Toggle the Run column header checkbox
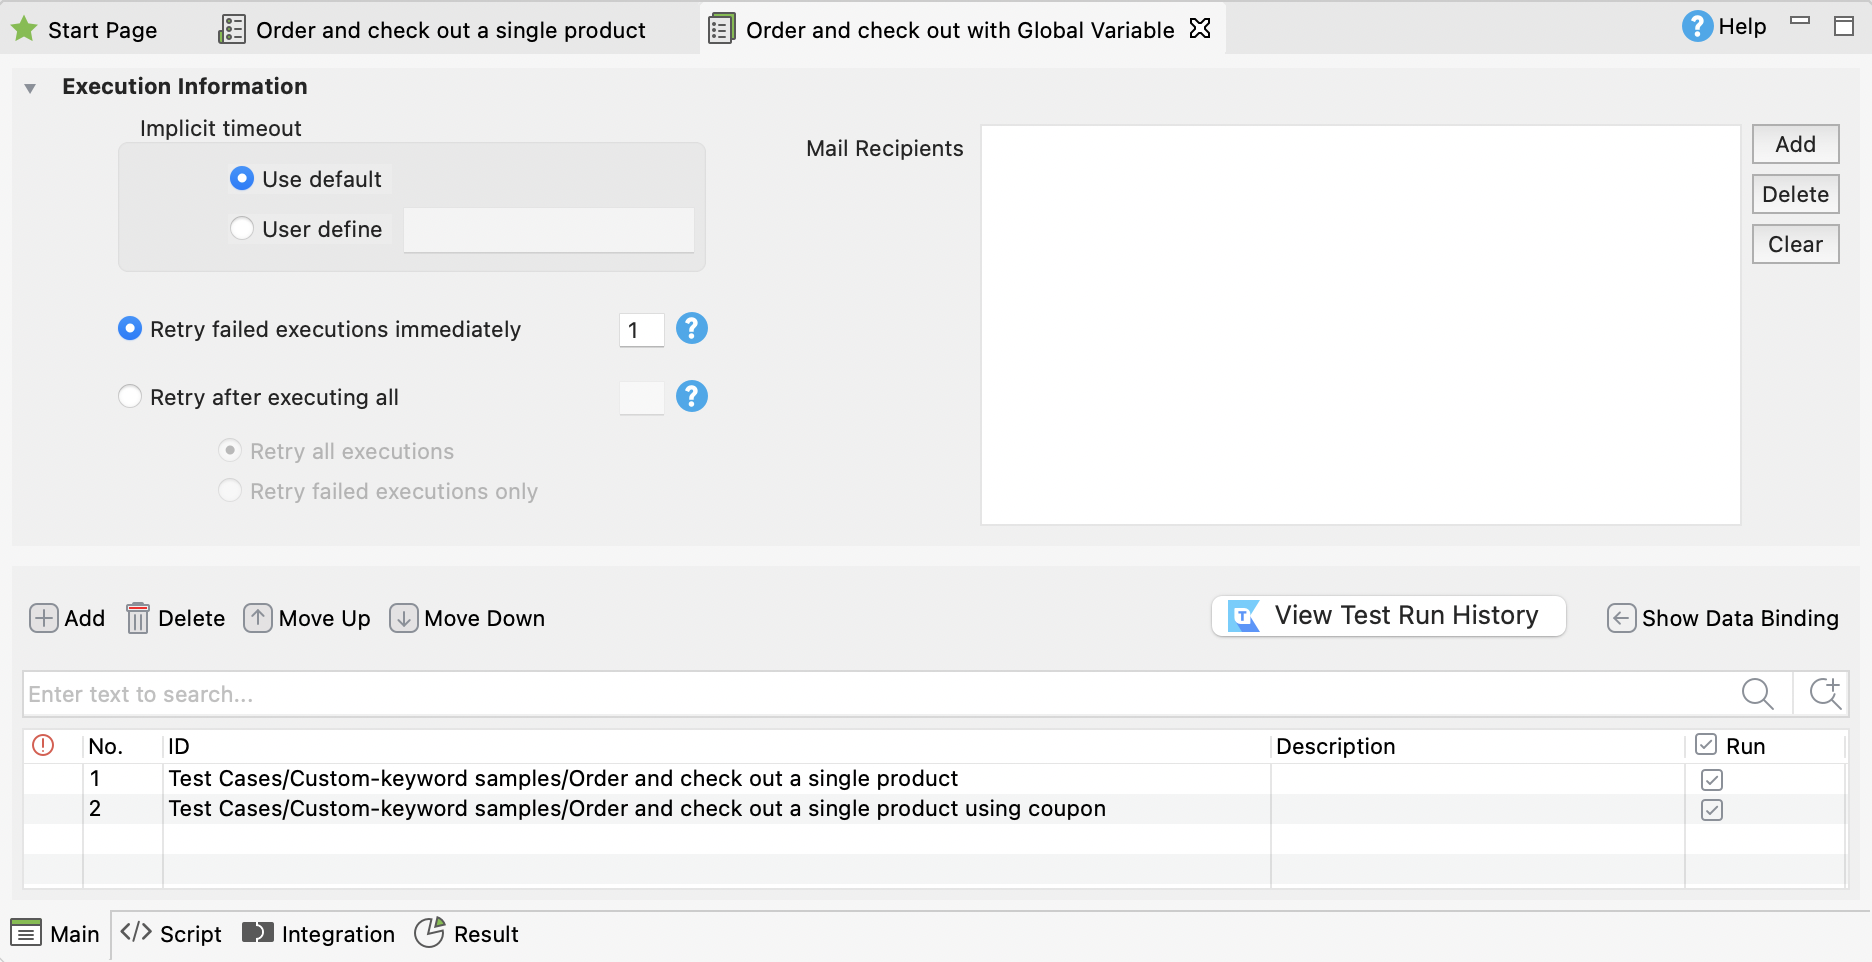Image resolution: width=1872 pixels, height=962 pixels. pyautogui.click(x=1706, y=745)
